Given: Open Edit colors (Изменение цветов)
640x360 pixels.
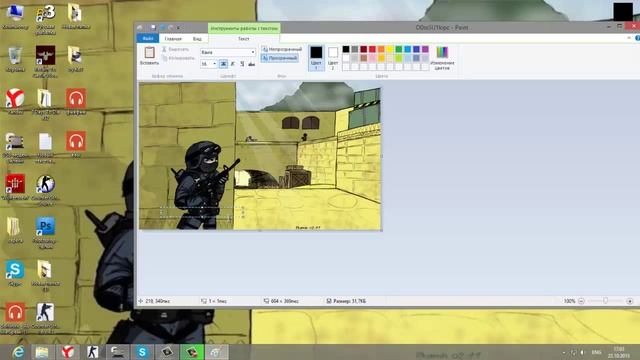Looking at the screenshot, I should [442, 58].
